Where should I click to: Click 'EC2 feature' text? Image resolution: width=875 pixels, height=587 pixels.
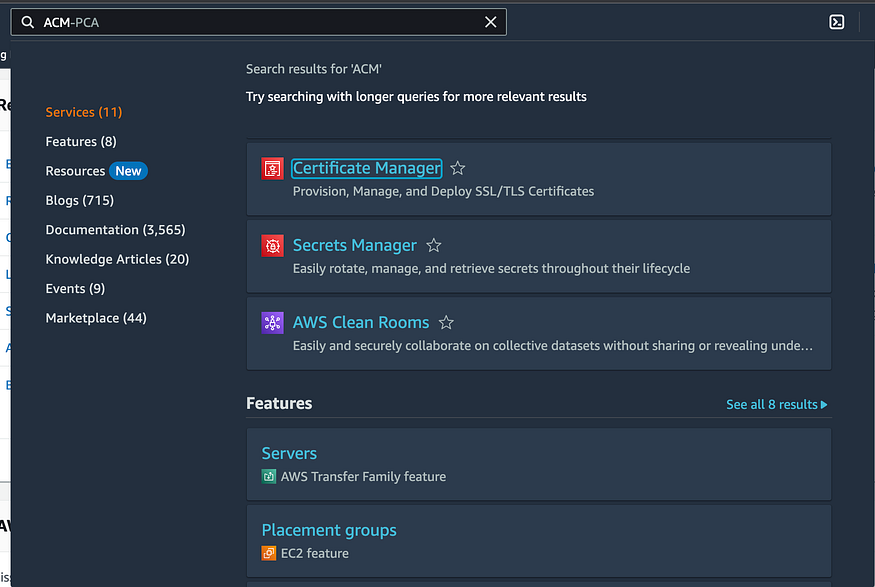click(315, 554)
